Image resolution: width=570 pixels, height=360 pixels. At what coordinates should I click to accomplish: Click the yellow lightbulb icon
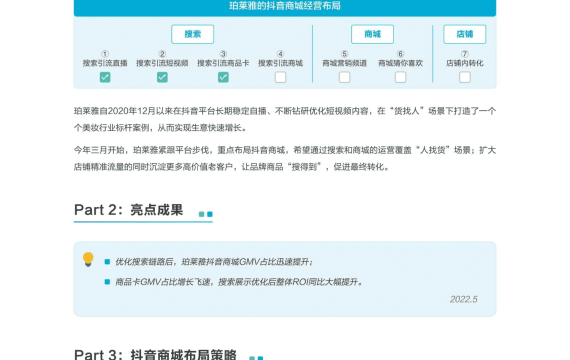tap(88, 259)
